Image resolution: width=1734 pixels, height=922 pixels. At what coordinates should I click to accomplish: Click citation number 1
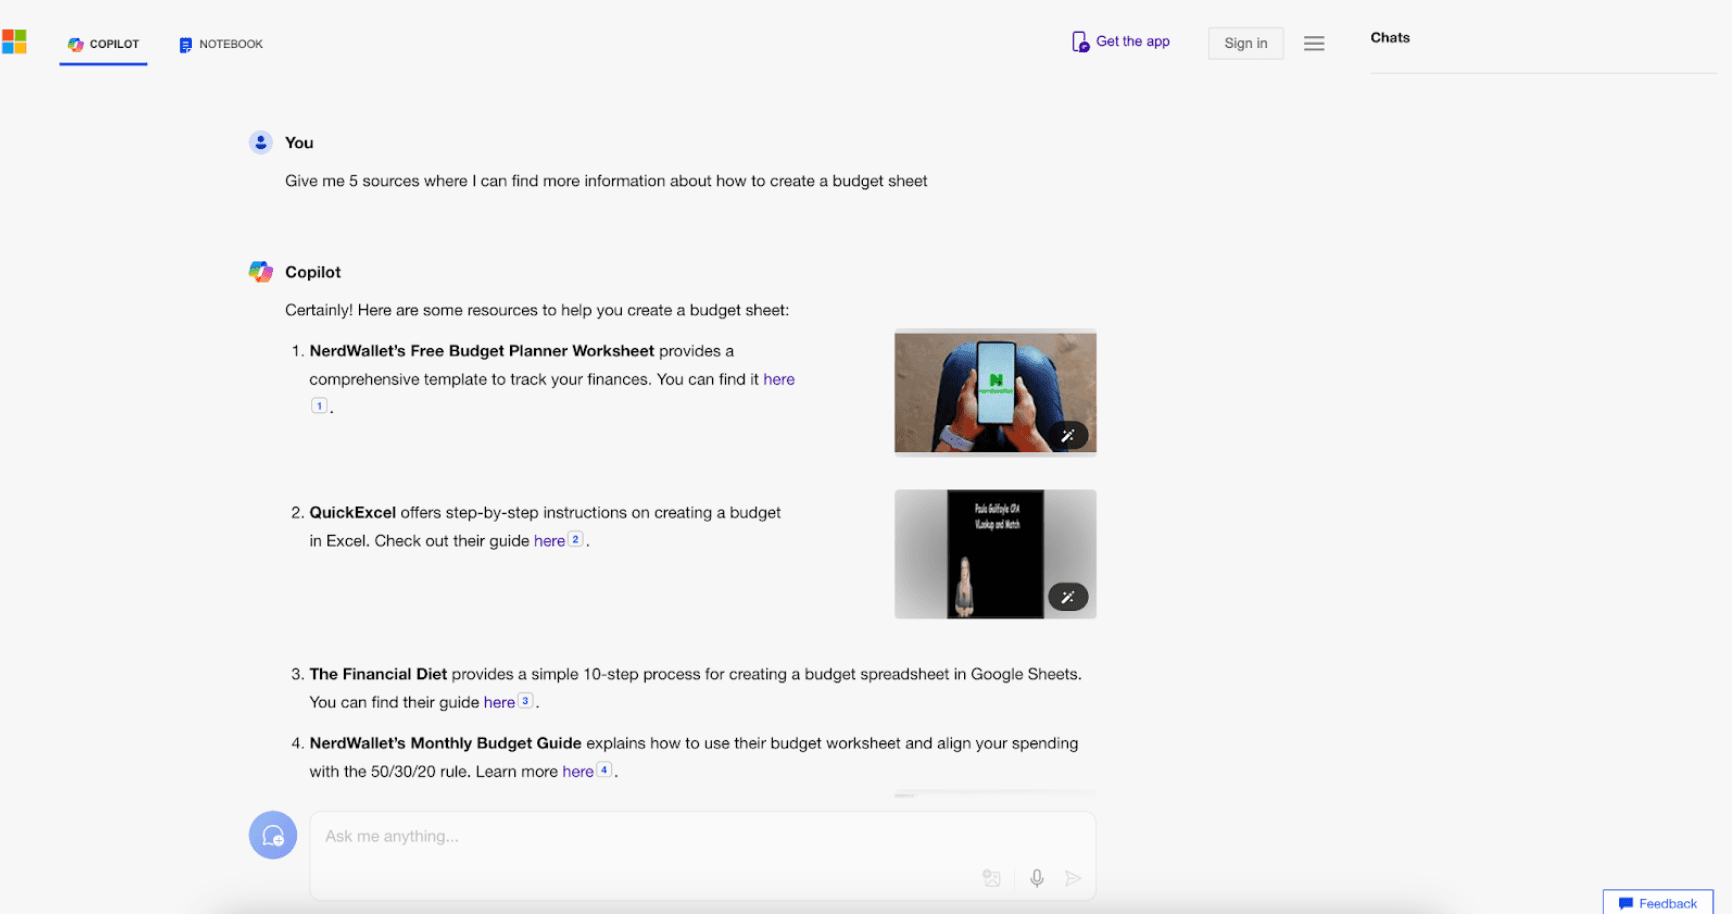[x=319, y=405]
